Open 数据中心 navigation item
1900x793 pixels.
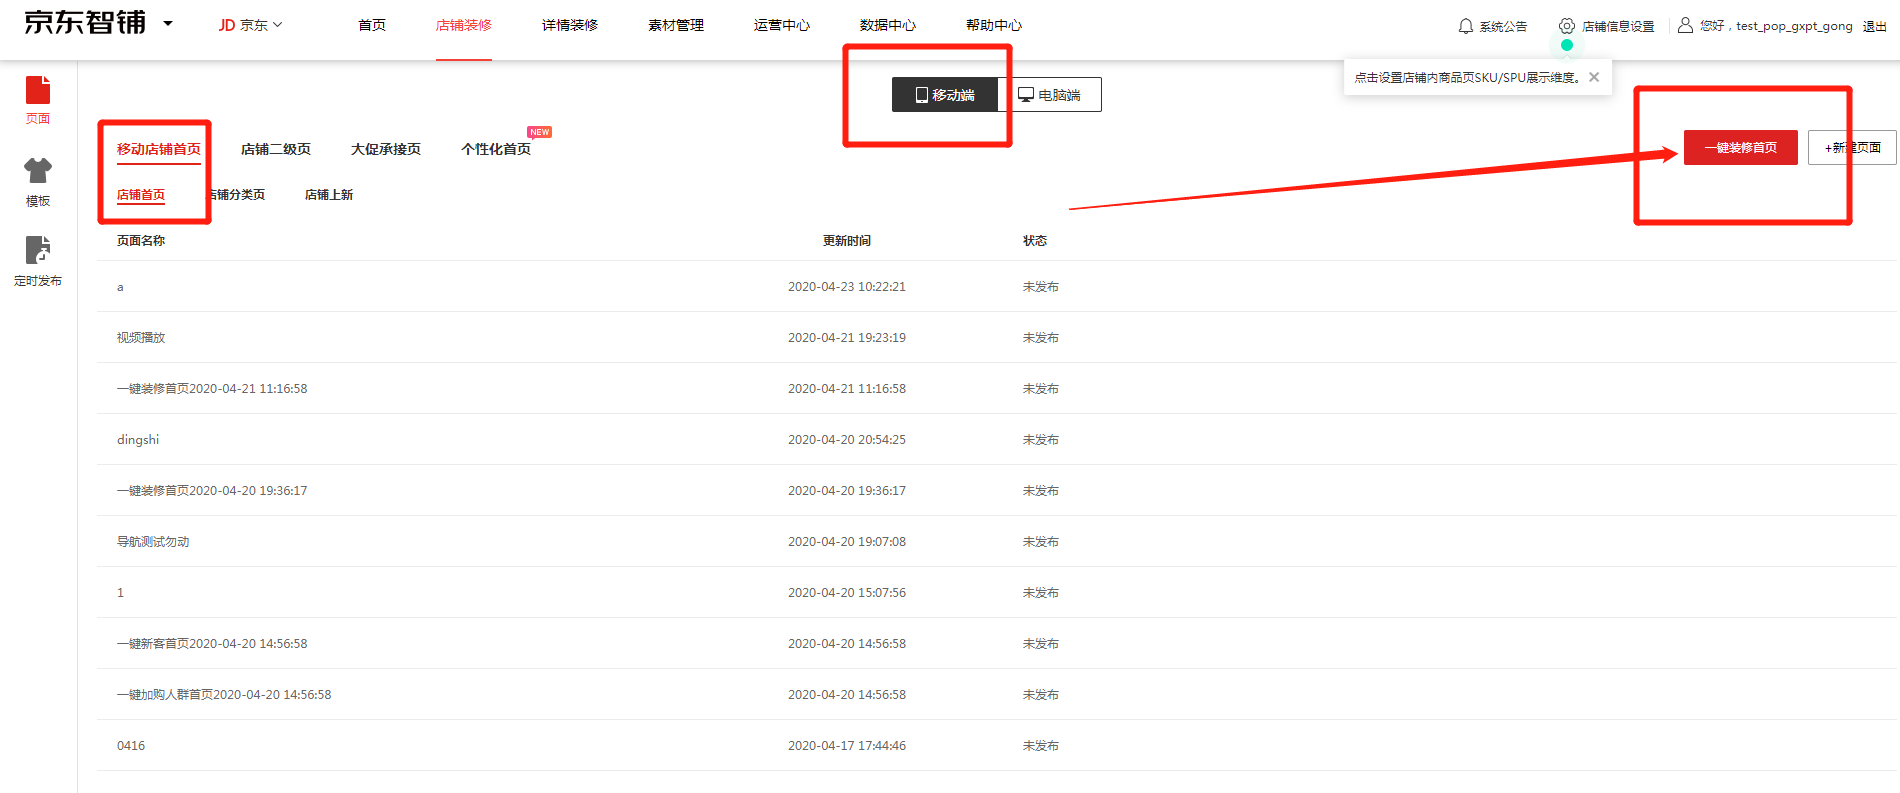point(888,25)
